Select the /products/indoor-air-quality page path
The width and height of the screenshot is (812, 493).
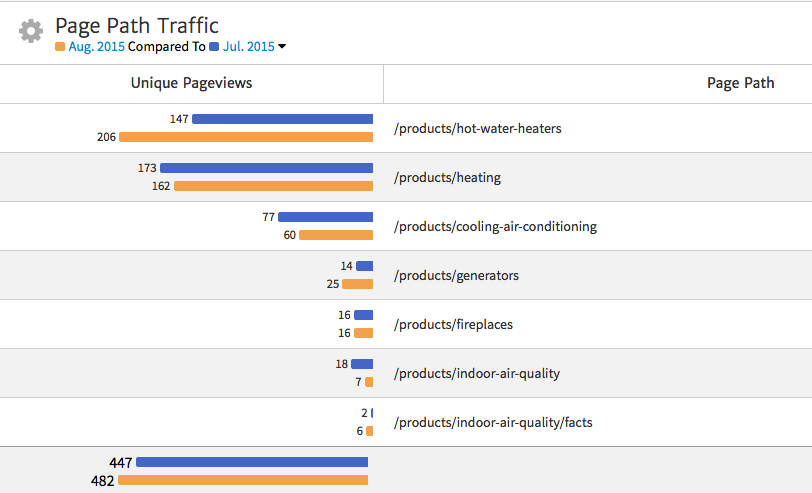[477, 373]
